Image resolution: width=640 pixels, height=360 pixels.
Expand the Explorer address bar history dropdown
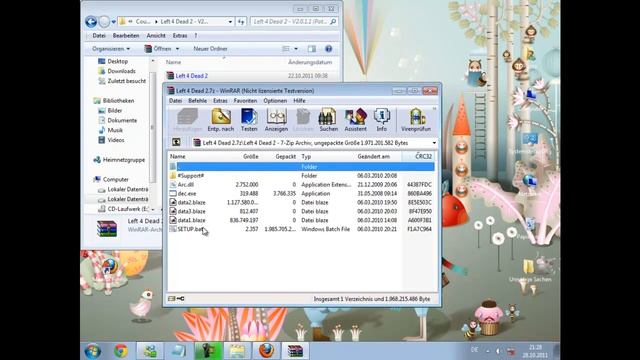230,22
